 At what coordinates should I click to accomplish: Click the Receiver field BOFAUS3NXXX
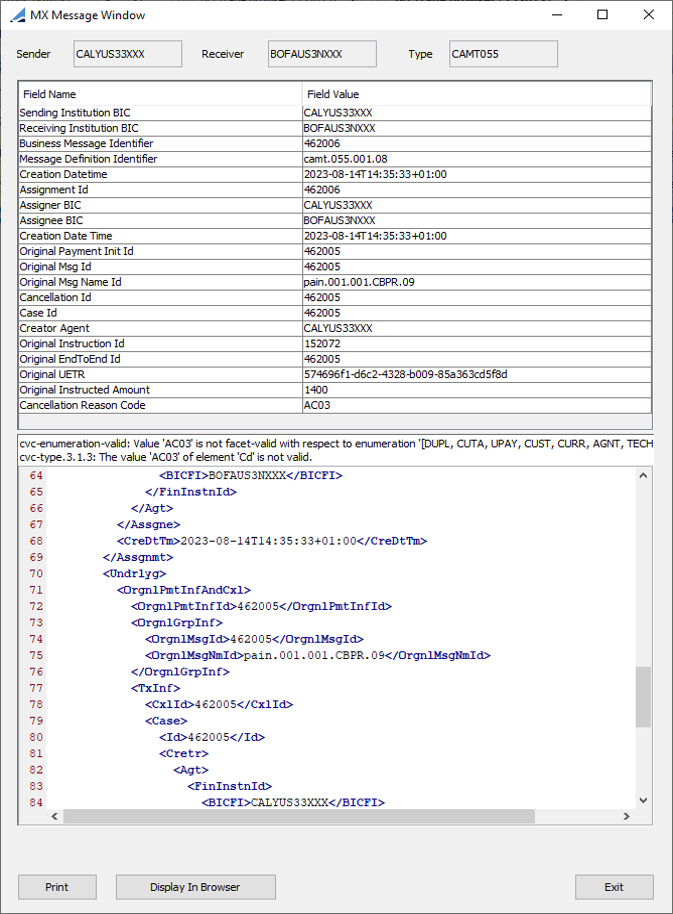coord(322,54)
